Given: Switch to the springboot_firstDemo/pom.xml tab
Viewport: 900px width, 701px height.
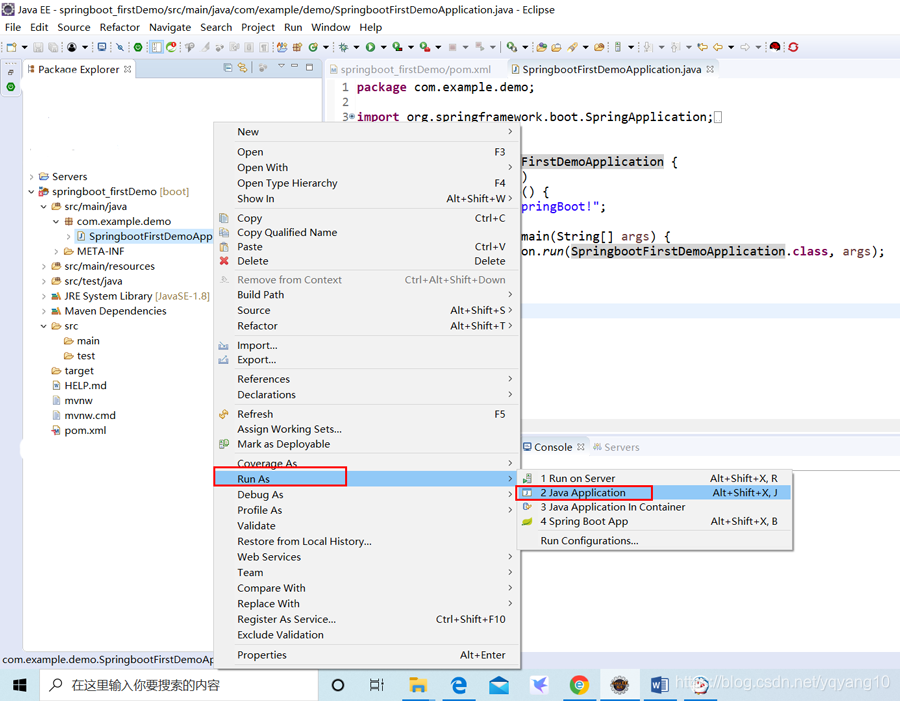Looking at the screenshot, I should click(416, 69).
